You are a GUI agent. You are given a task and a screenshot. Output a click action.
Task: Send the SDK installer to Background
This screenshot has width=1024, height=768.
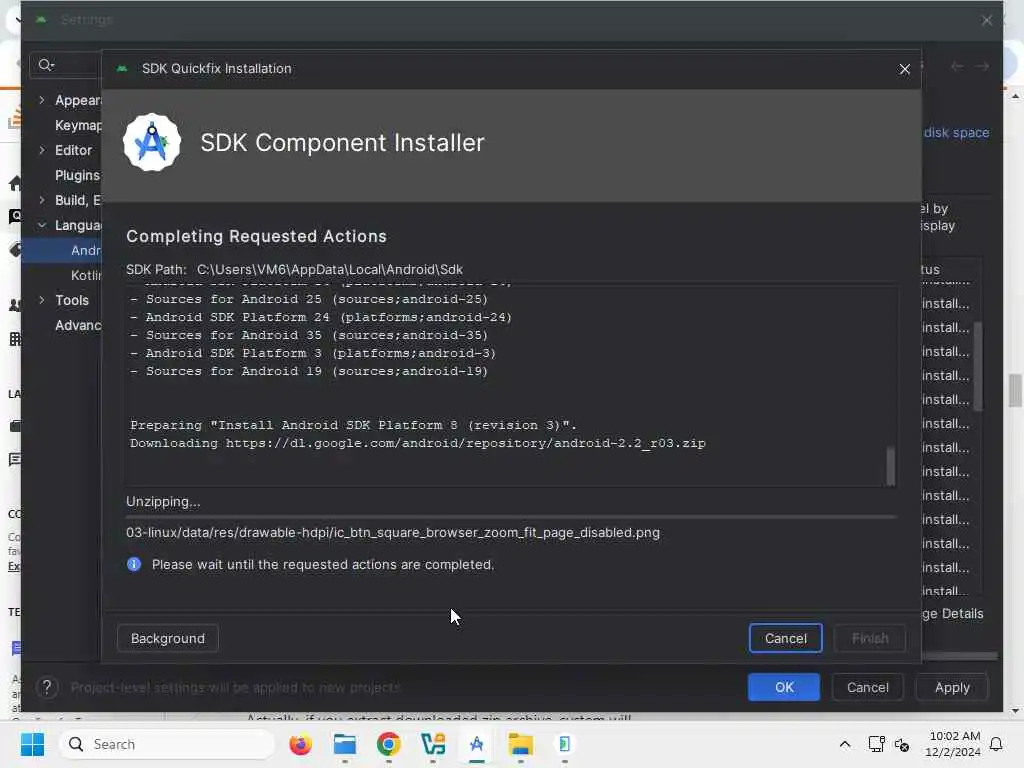pos(168,638)
